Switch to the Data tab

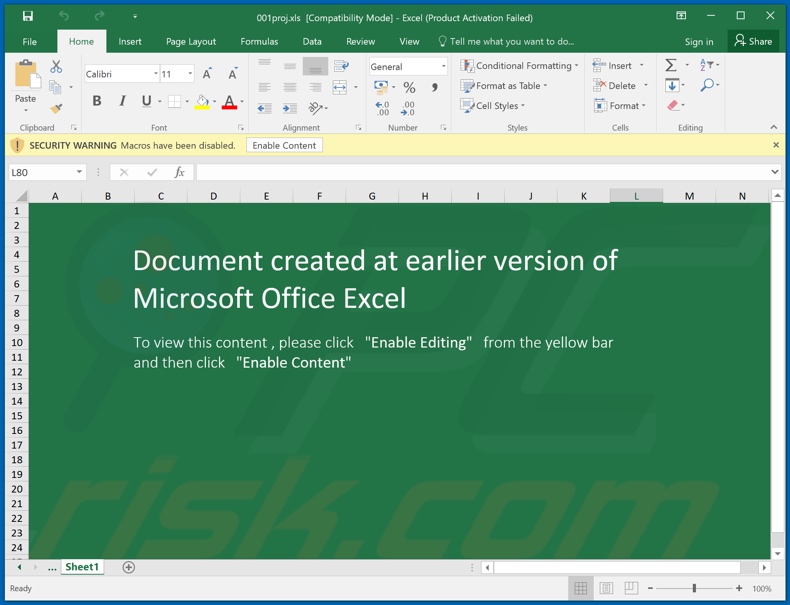tap(312, 42)
